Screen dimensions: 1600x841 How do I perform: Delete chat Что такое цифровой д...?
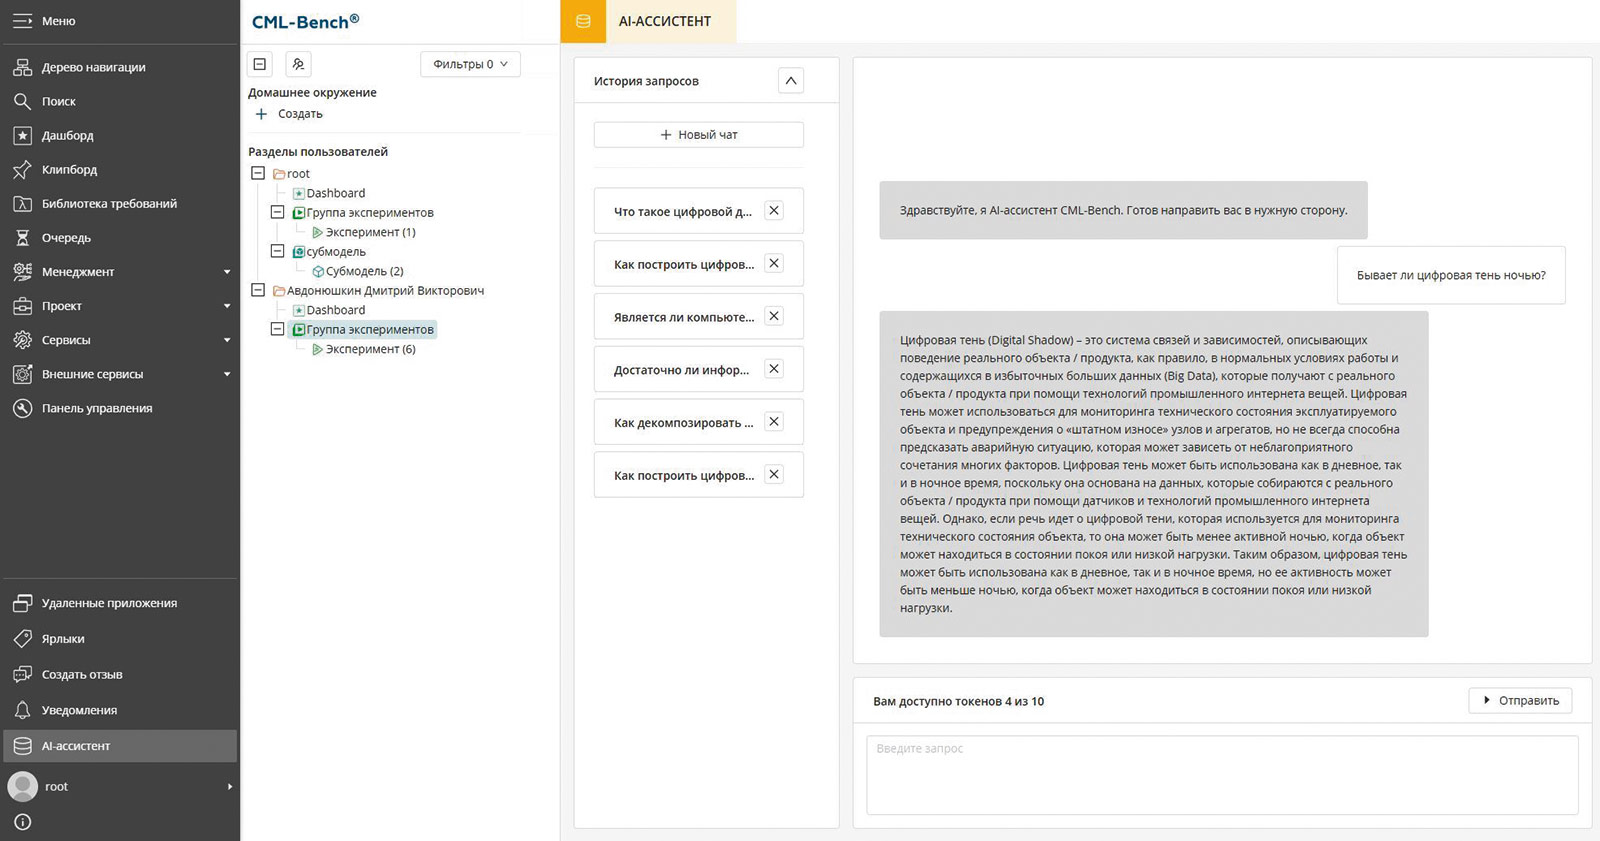[x=774, y=210]
